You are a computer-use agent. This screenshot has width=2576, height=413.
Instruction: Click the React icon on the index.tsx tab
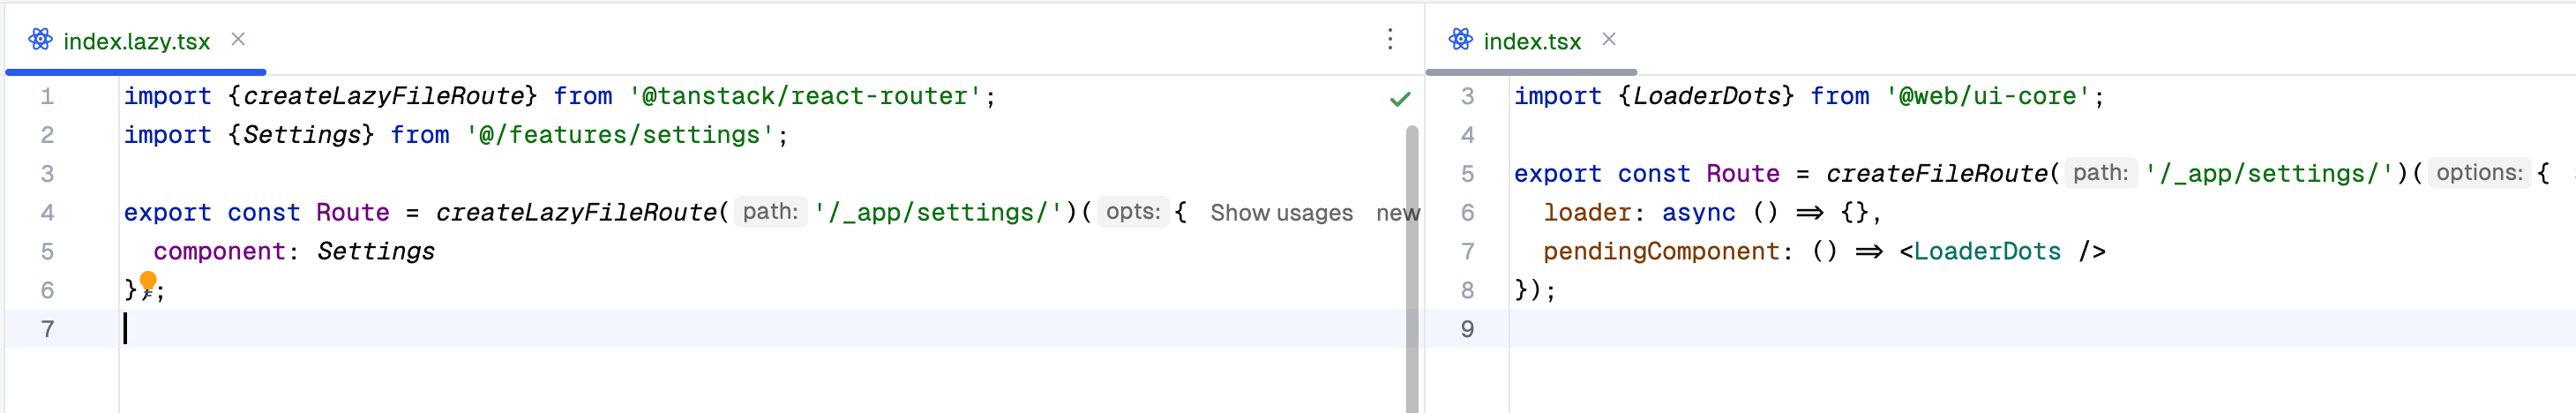click(1460, 40)
